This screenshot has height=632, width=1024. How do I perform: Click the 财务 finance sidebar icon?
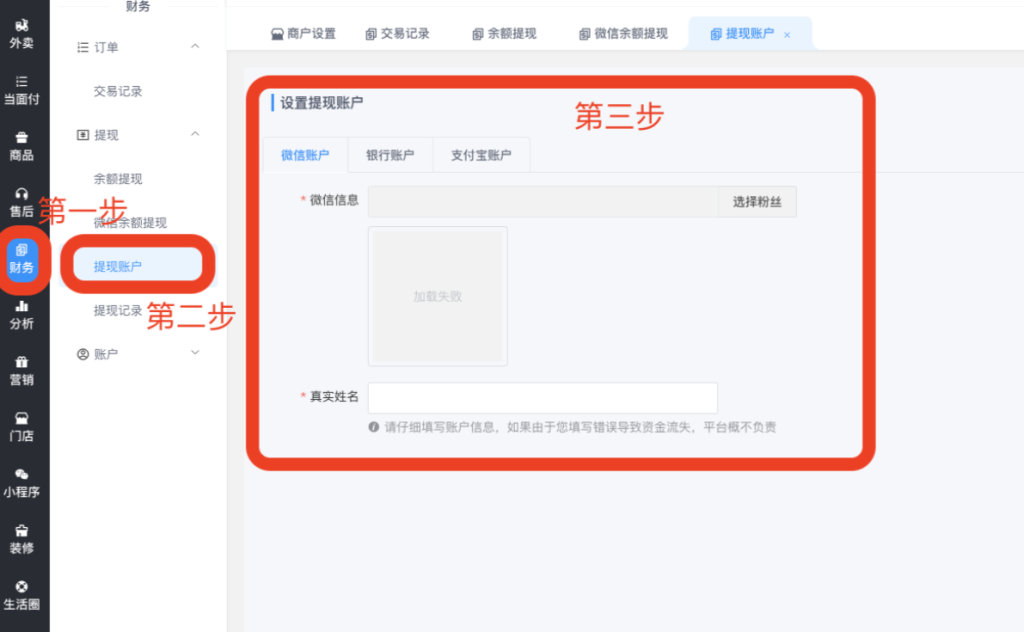(x=22, y=258)
